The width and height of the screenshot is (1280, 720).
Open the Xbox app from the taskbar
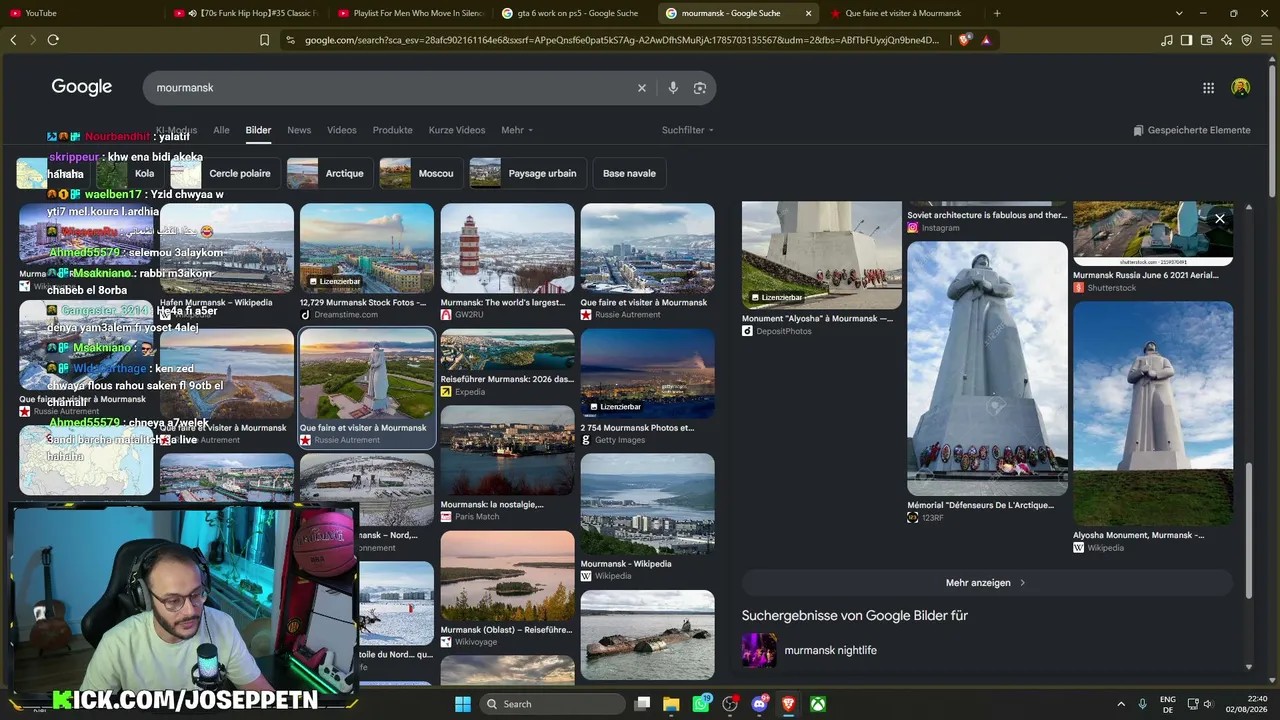818,704
